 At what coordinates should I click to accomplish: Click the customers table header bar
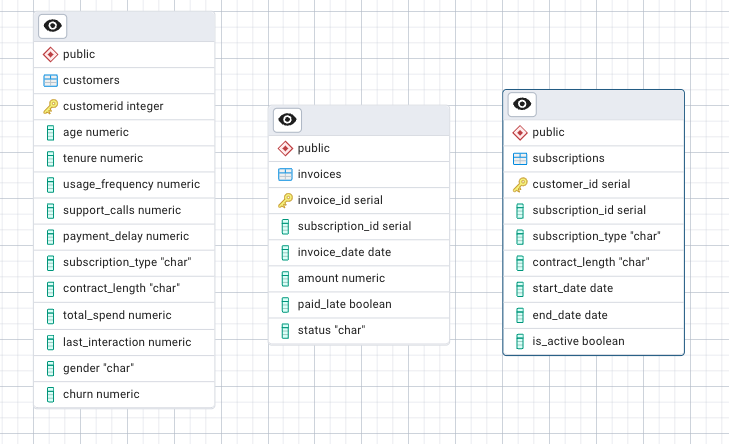(140, 26)
